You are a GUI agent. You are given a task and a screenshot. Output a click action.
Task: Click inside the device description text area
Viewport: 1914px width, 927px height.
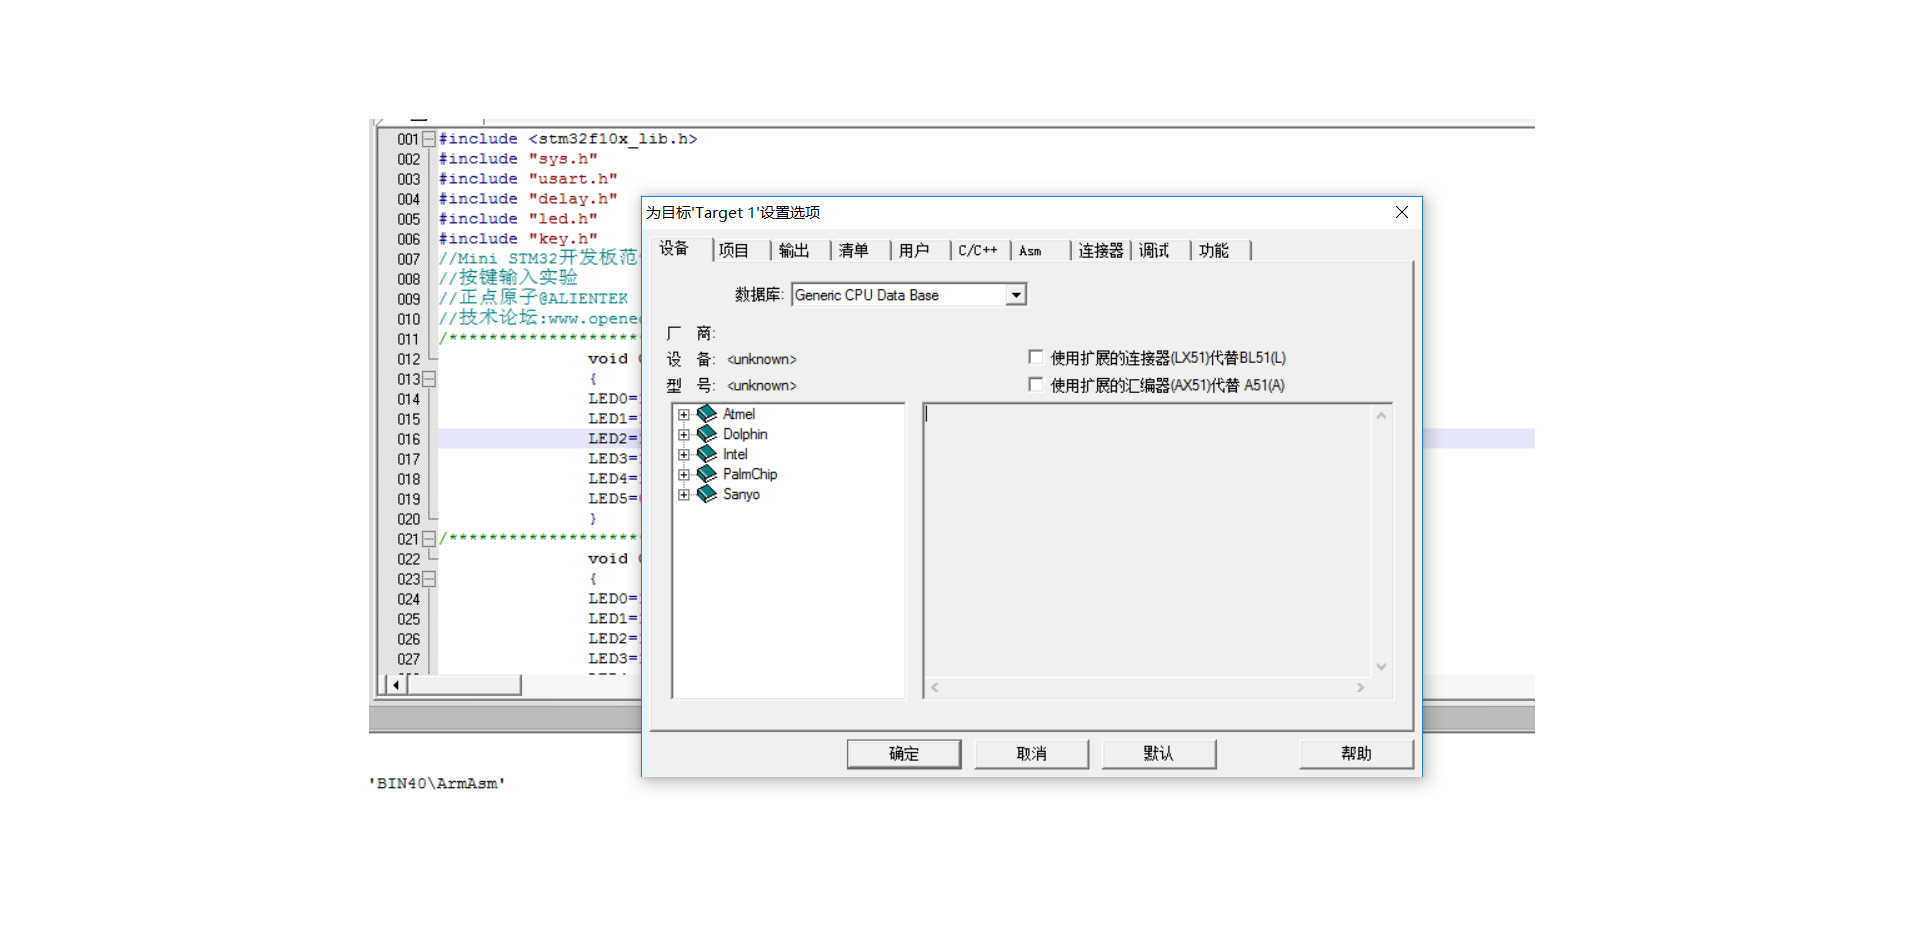[x=1147, y=541]
